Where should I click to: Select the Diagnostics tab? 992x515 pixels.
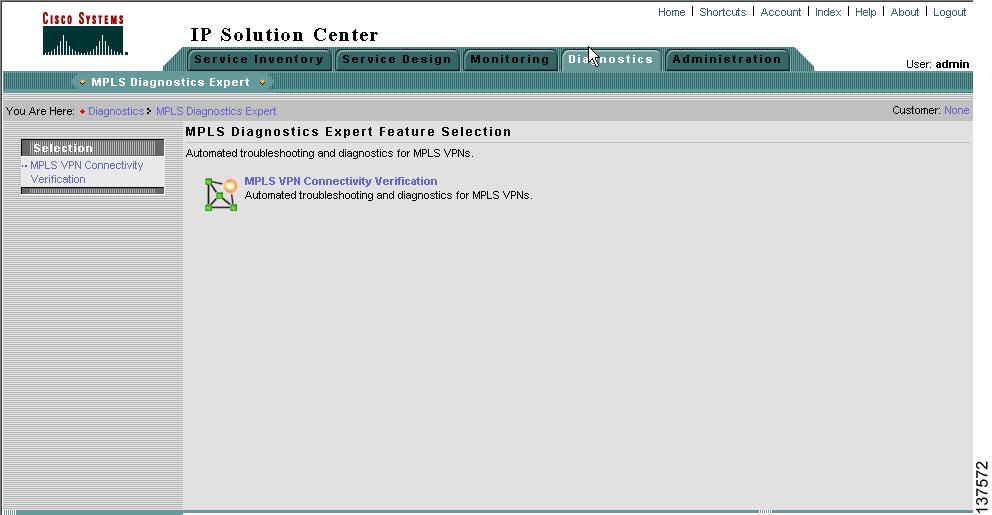click(x=611, y=59)
